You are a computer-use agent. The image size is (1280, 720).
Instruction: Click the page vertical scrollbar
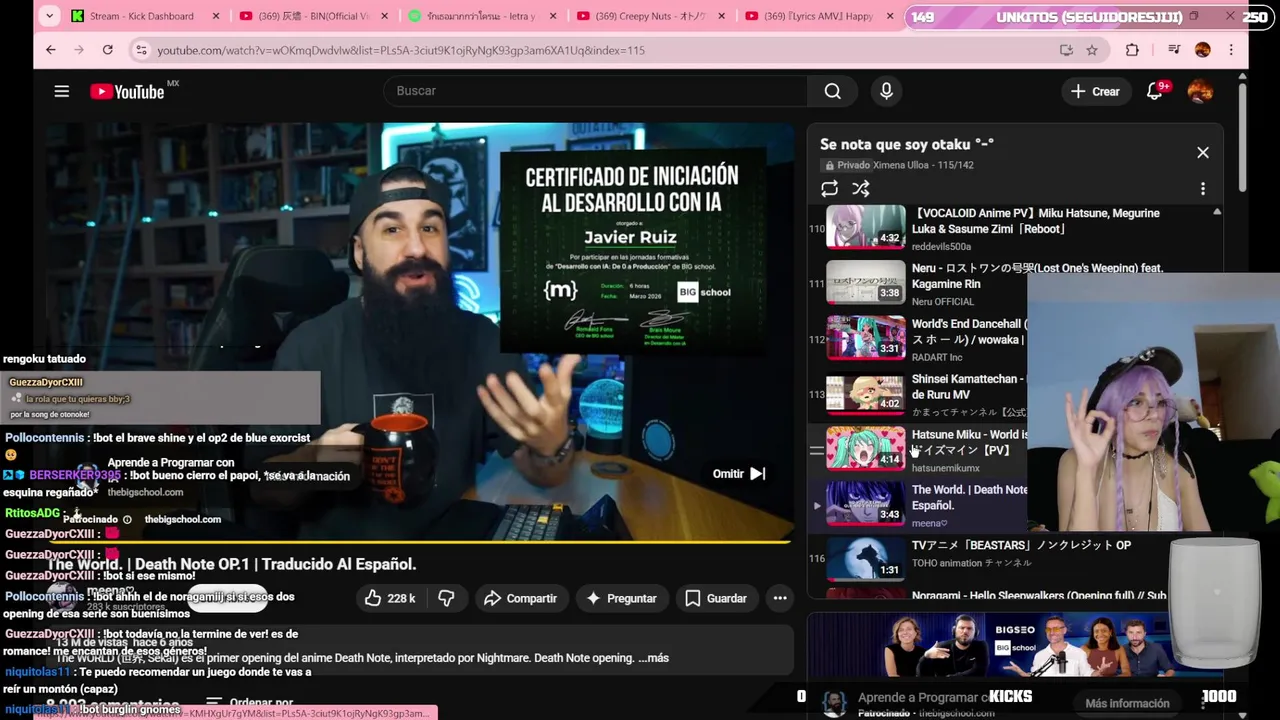[x=1242, y=140]
